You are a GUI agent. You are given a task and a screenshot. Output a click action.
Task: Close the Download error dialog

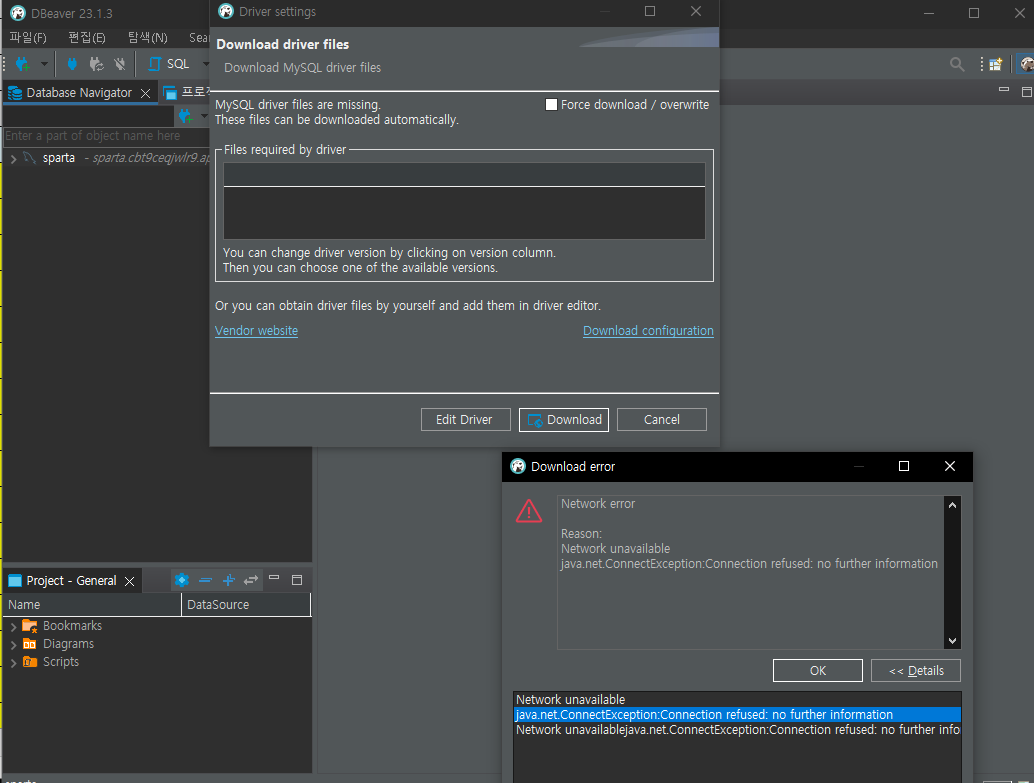tap(950, 466)
